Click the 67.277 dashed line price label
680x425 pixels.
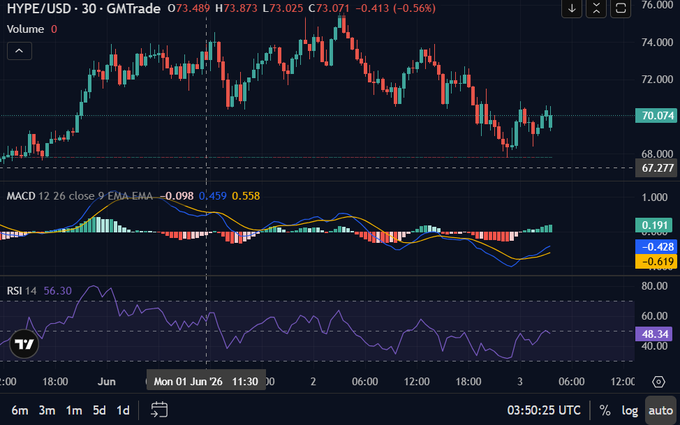[x=656, y=168]
